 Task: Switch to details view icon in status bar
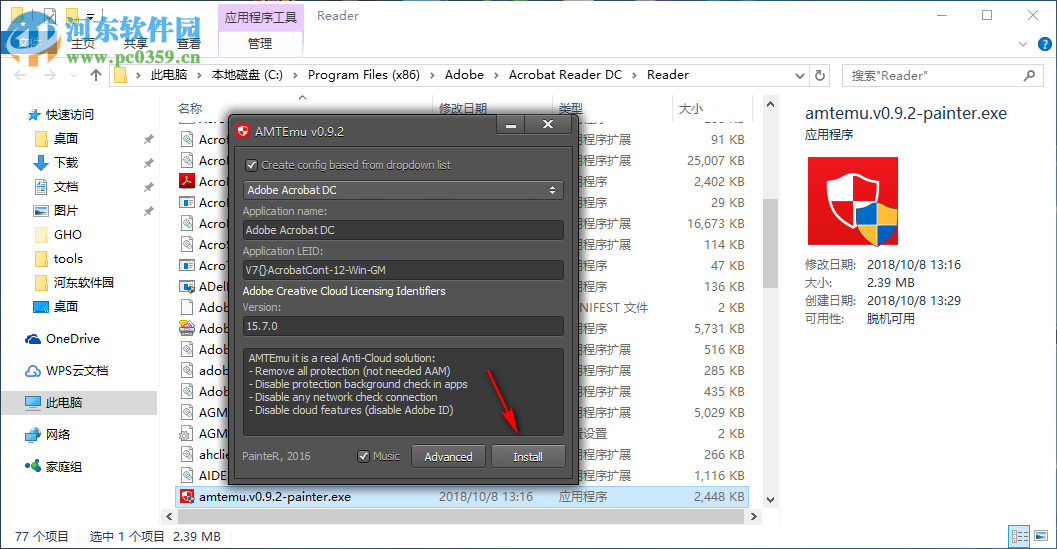[1019, 536]
